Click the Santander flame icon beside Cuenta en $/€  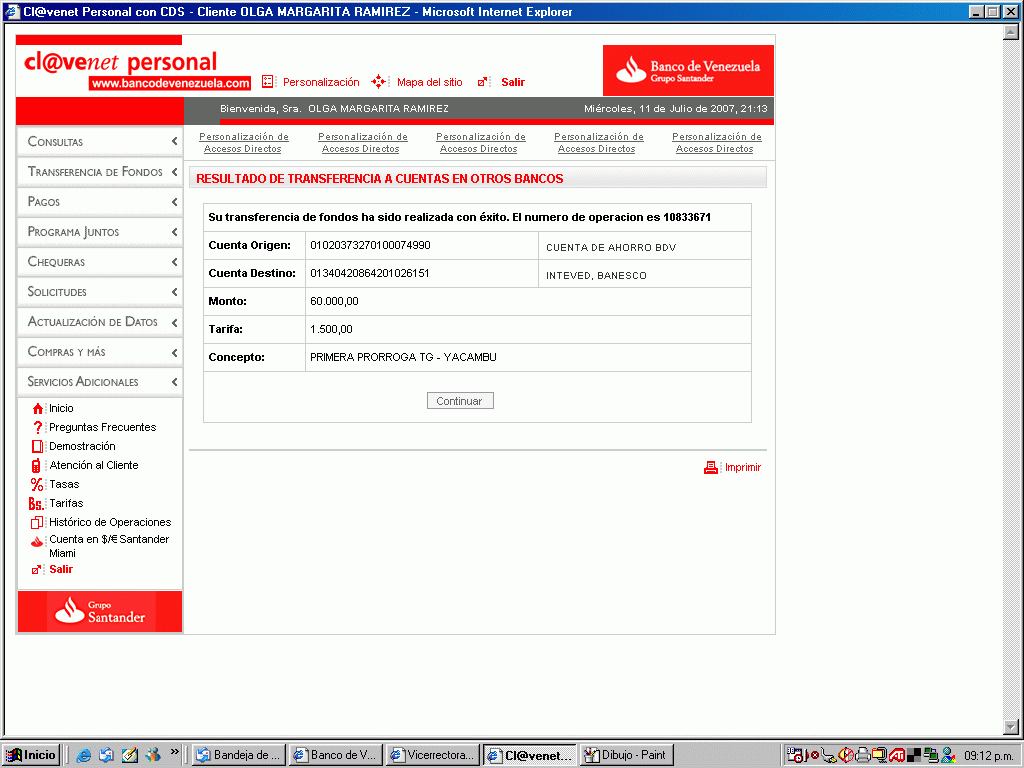[x=37, y=541]
